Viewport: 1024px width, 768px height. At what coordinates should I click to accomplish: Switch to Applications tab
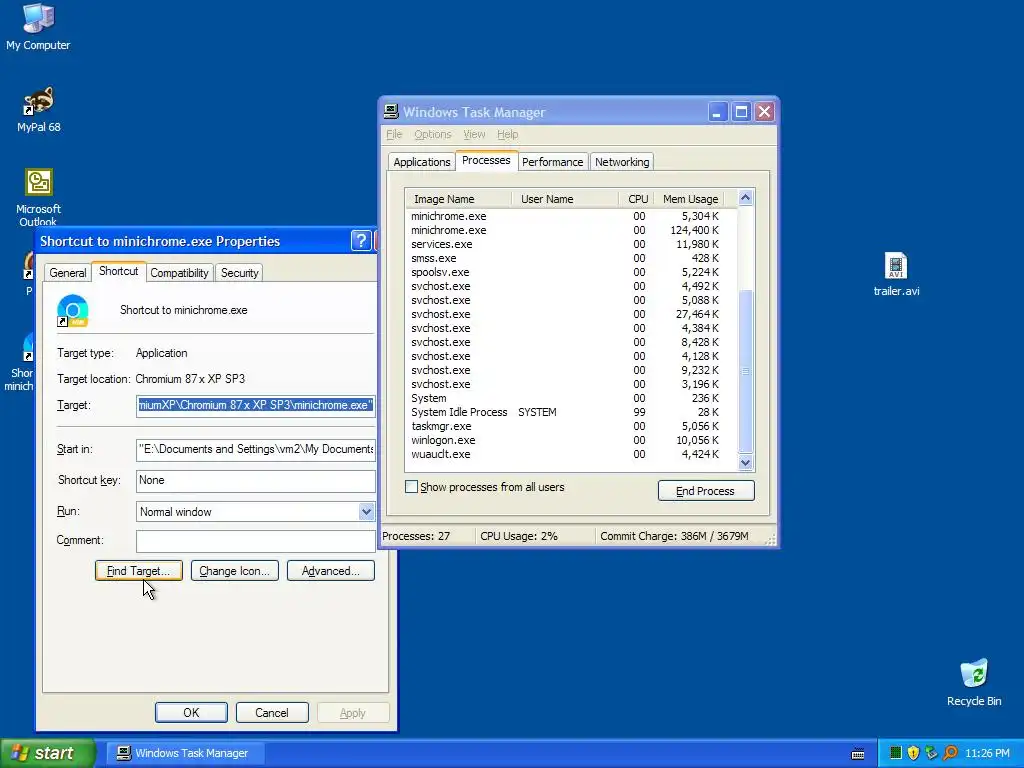[x=421, y=162]
